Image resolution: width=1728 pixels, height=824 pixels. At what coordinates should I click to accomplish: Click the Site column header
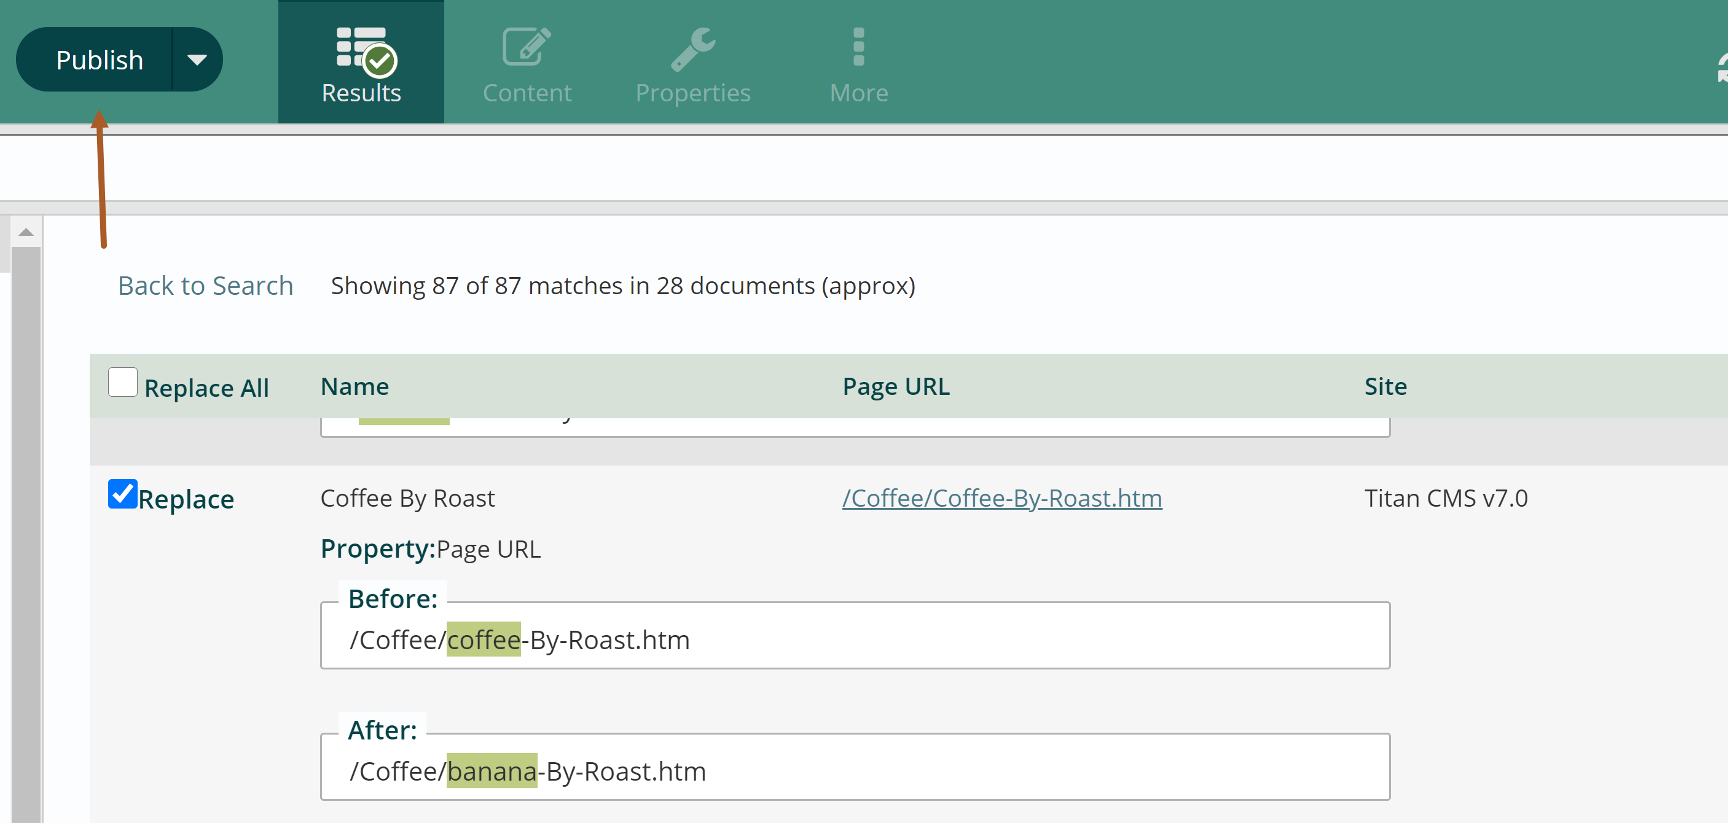[1385, 387]
